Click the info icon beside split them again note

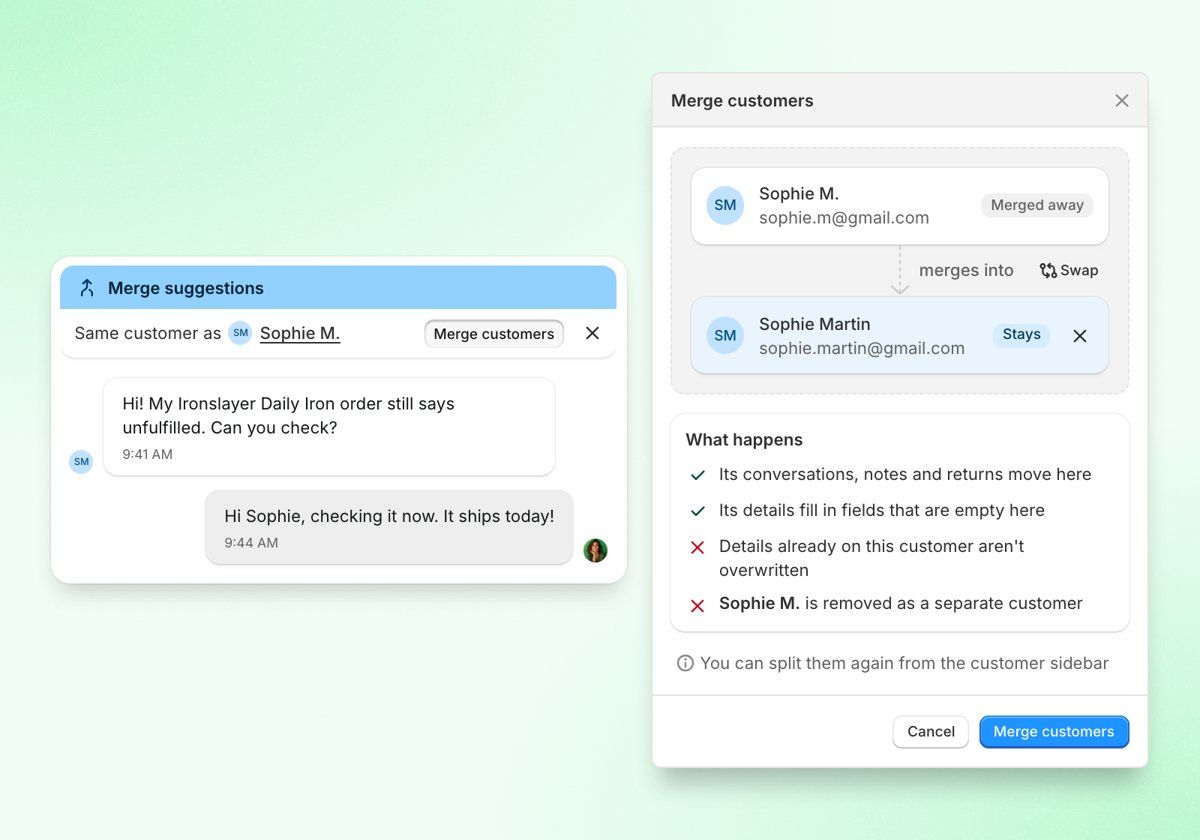point(685,663)
